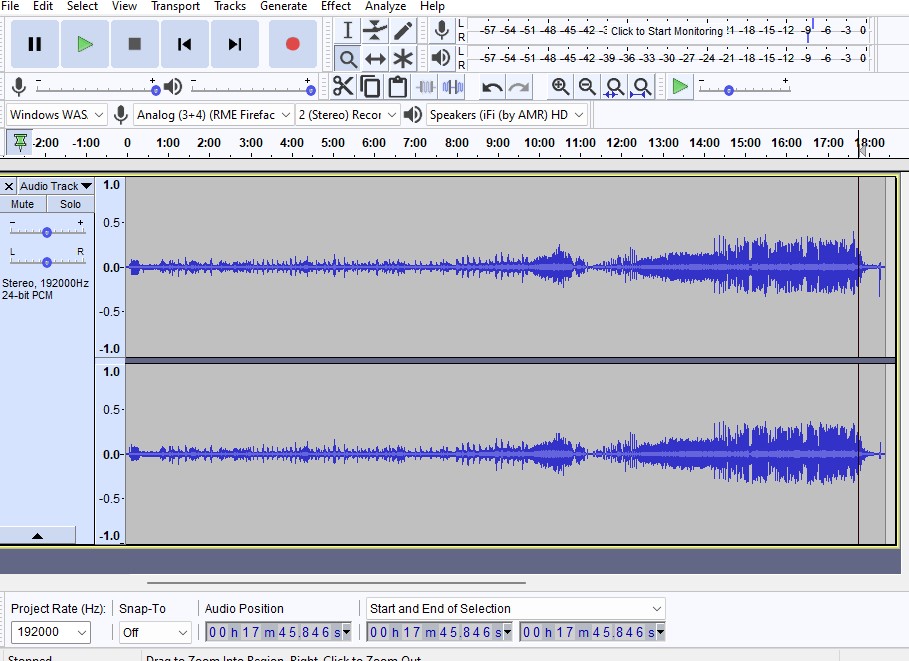Select the Selection (I-beam) tool
The image size is (909, 661).
point(347,30)
